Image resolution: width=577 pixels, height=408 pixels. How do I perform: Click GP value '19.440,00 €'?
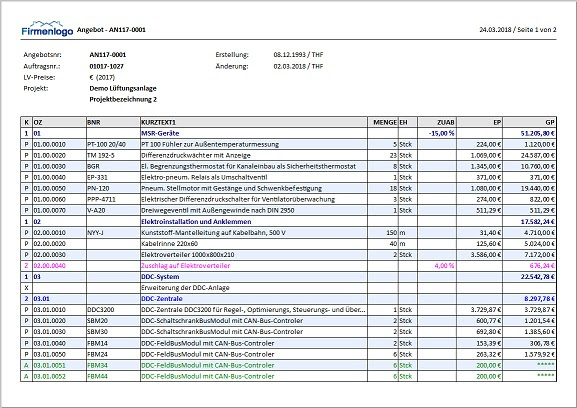pyautogui.click(x=538, y=189)
